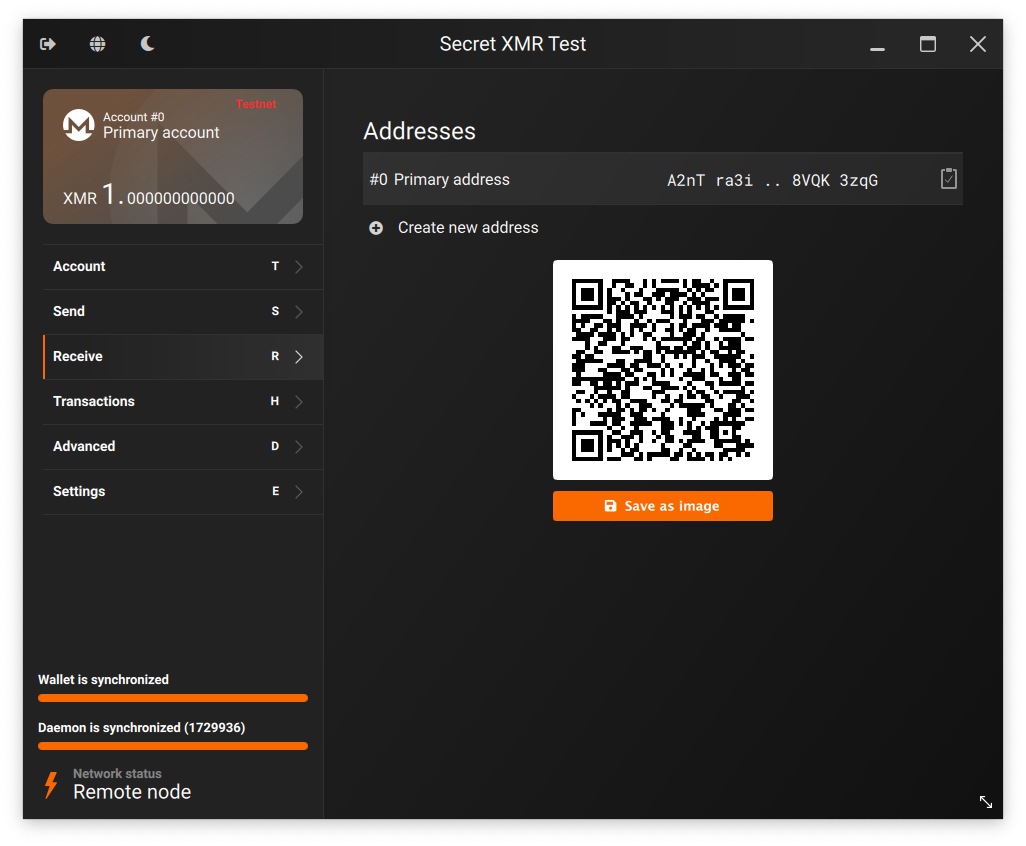The width and height of the screenshot is (1026, 846).
Task: Click the resize arrow at bottom-right corner
Action: point(985,802)
